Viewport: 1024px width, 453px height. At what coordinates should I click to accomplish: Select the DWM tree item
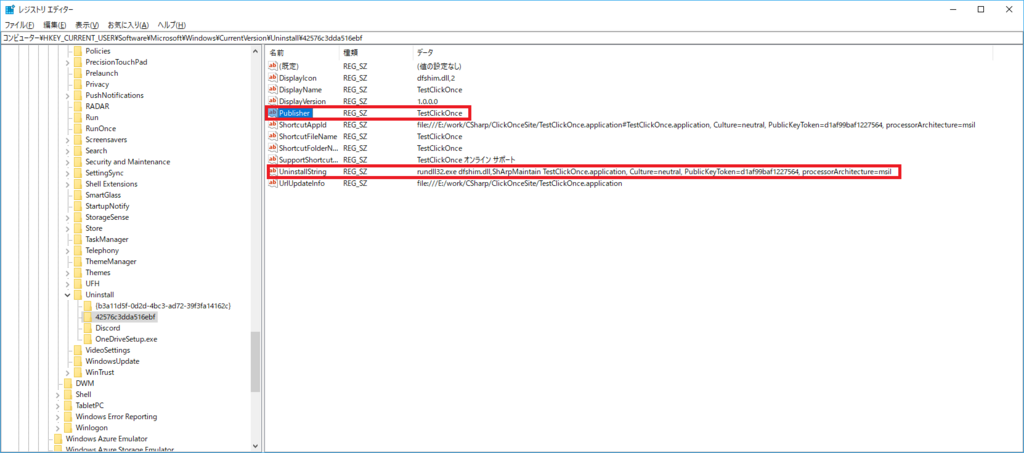85,384
